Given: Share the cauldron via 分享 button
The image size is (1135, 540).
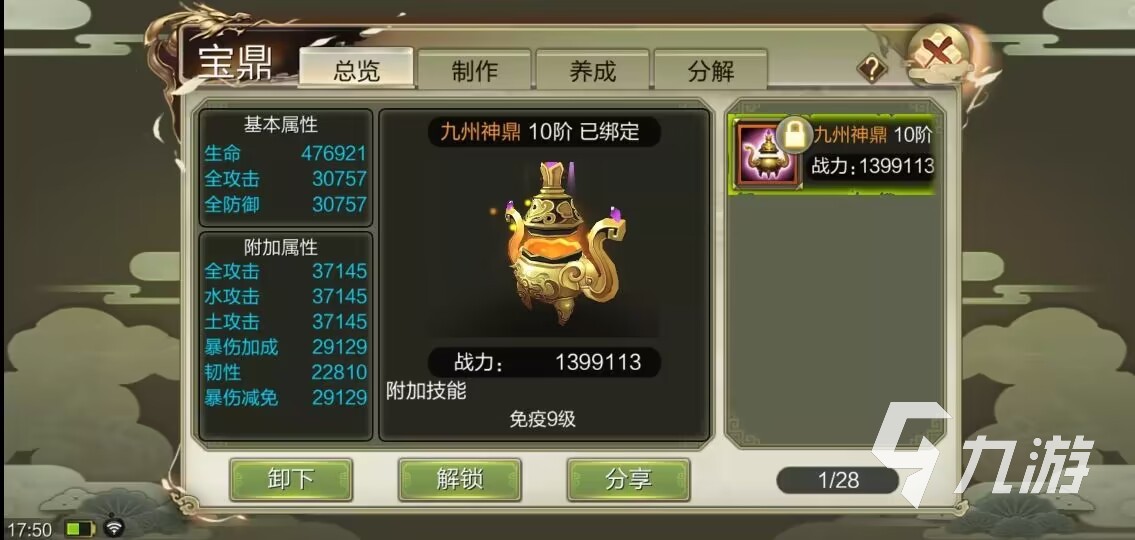Looking at the screenshot, I should [628, 479].
